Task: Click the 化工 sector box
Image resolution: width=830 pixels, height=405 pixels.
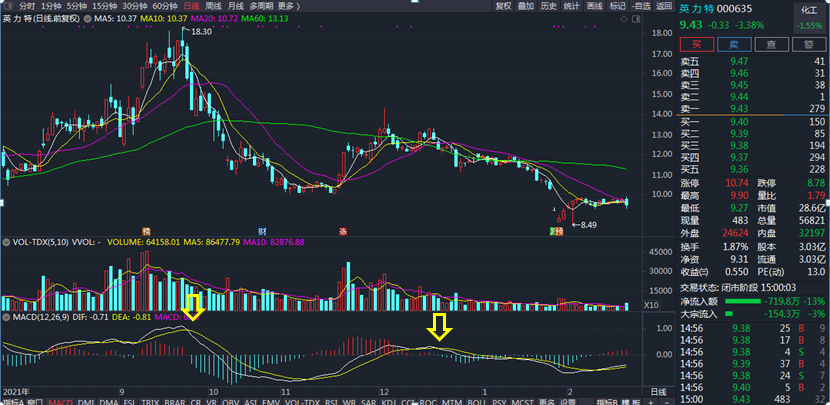Action: point(808,18)
